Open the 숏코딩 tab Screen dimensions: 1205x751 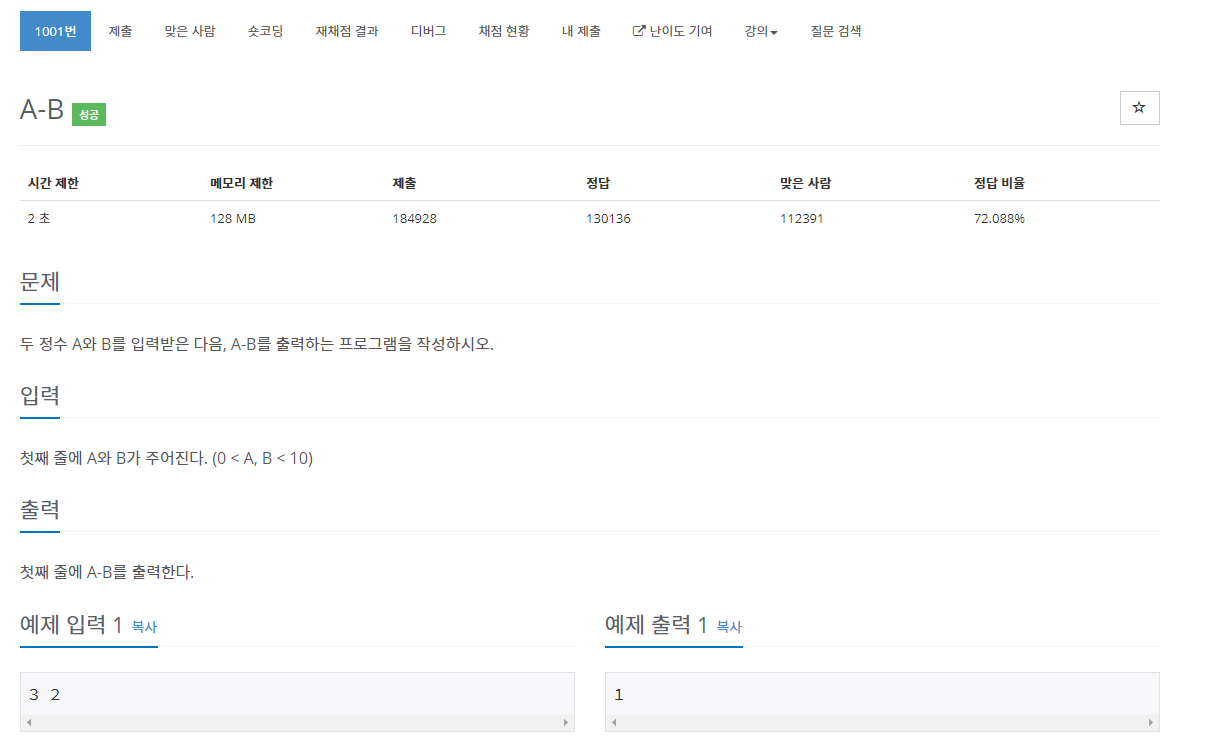point(265,31)
